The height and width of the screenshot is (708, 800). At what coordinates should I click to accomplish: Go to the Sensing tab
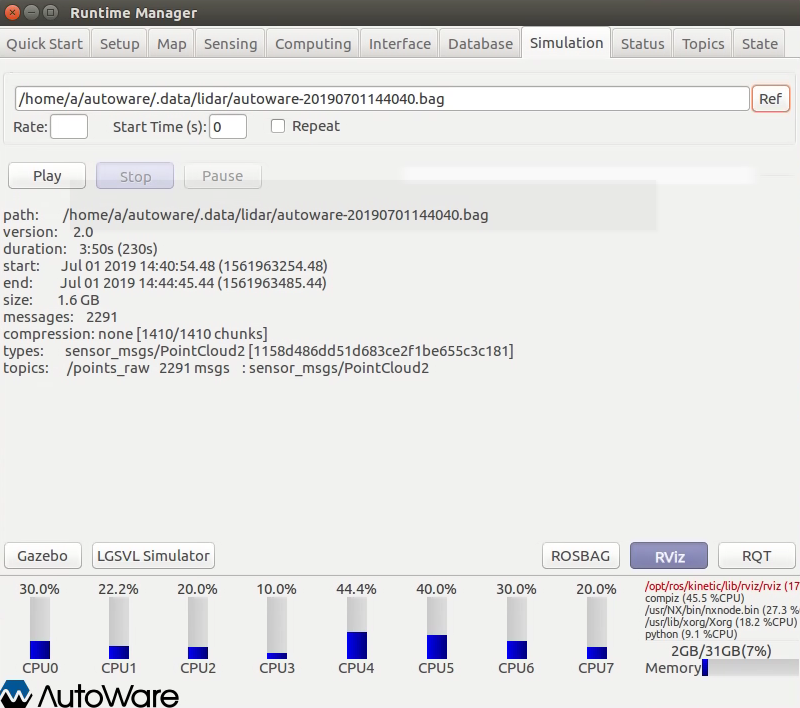tap(230, 44)
